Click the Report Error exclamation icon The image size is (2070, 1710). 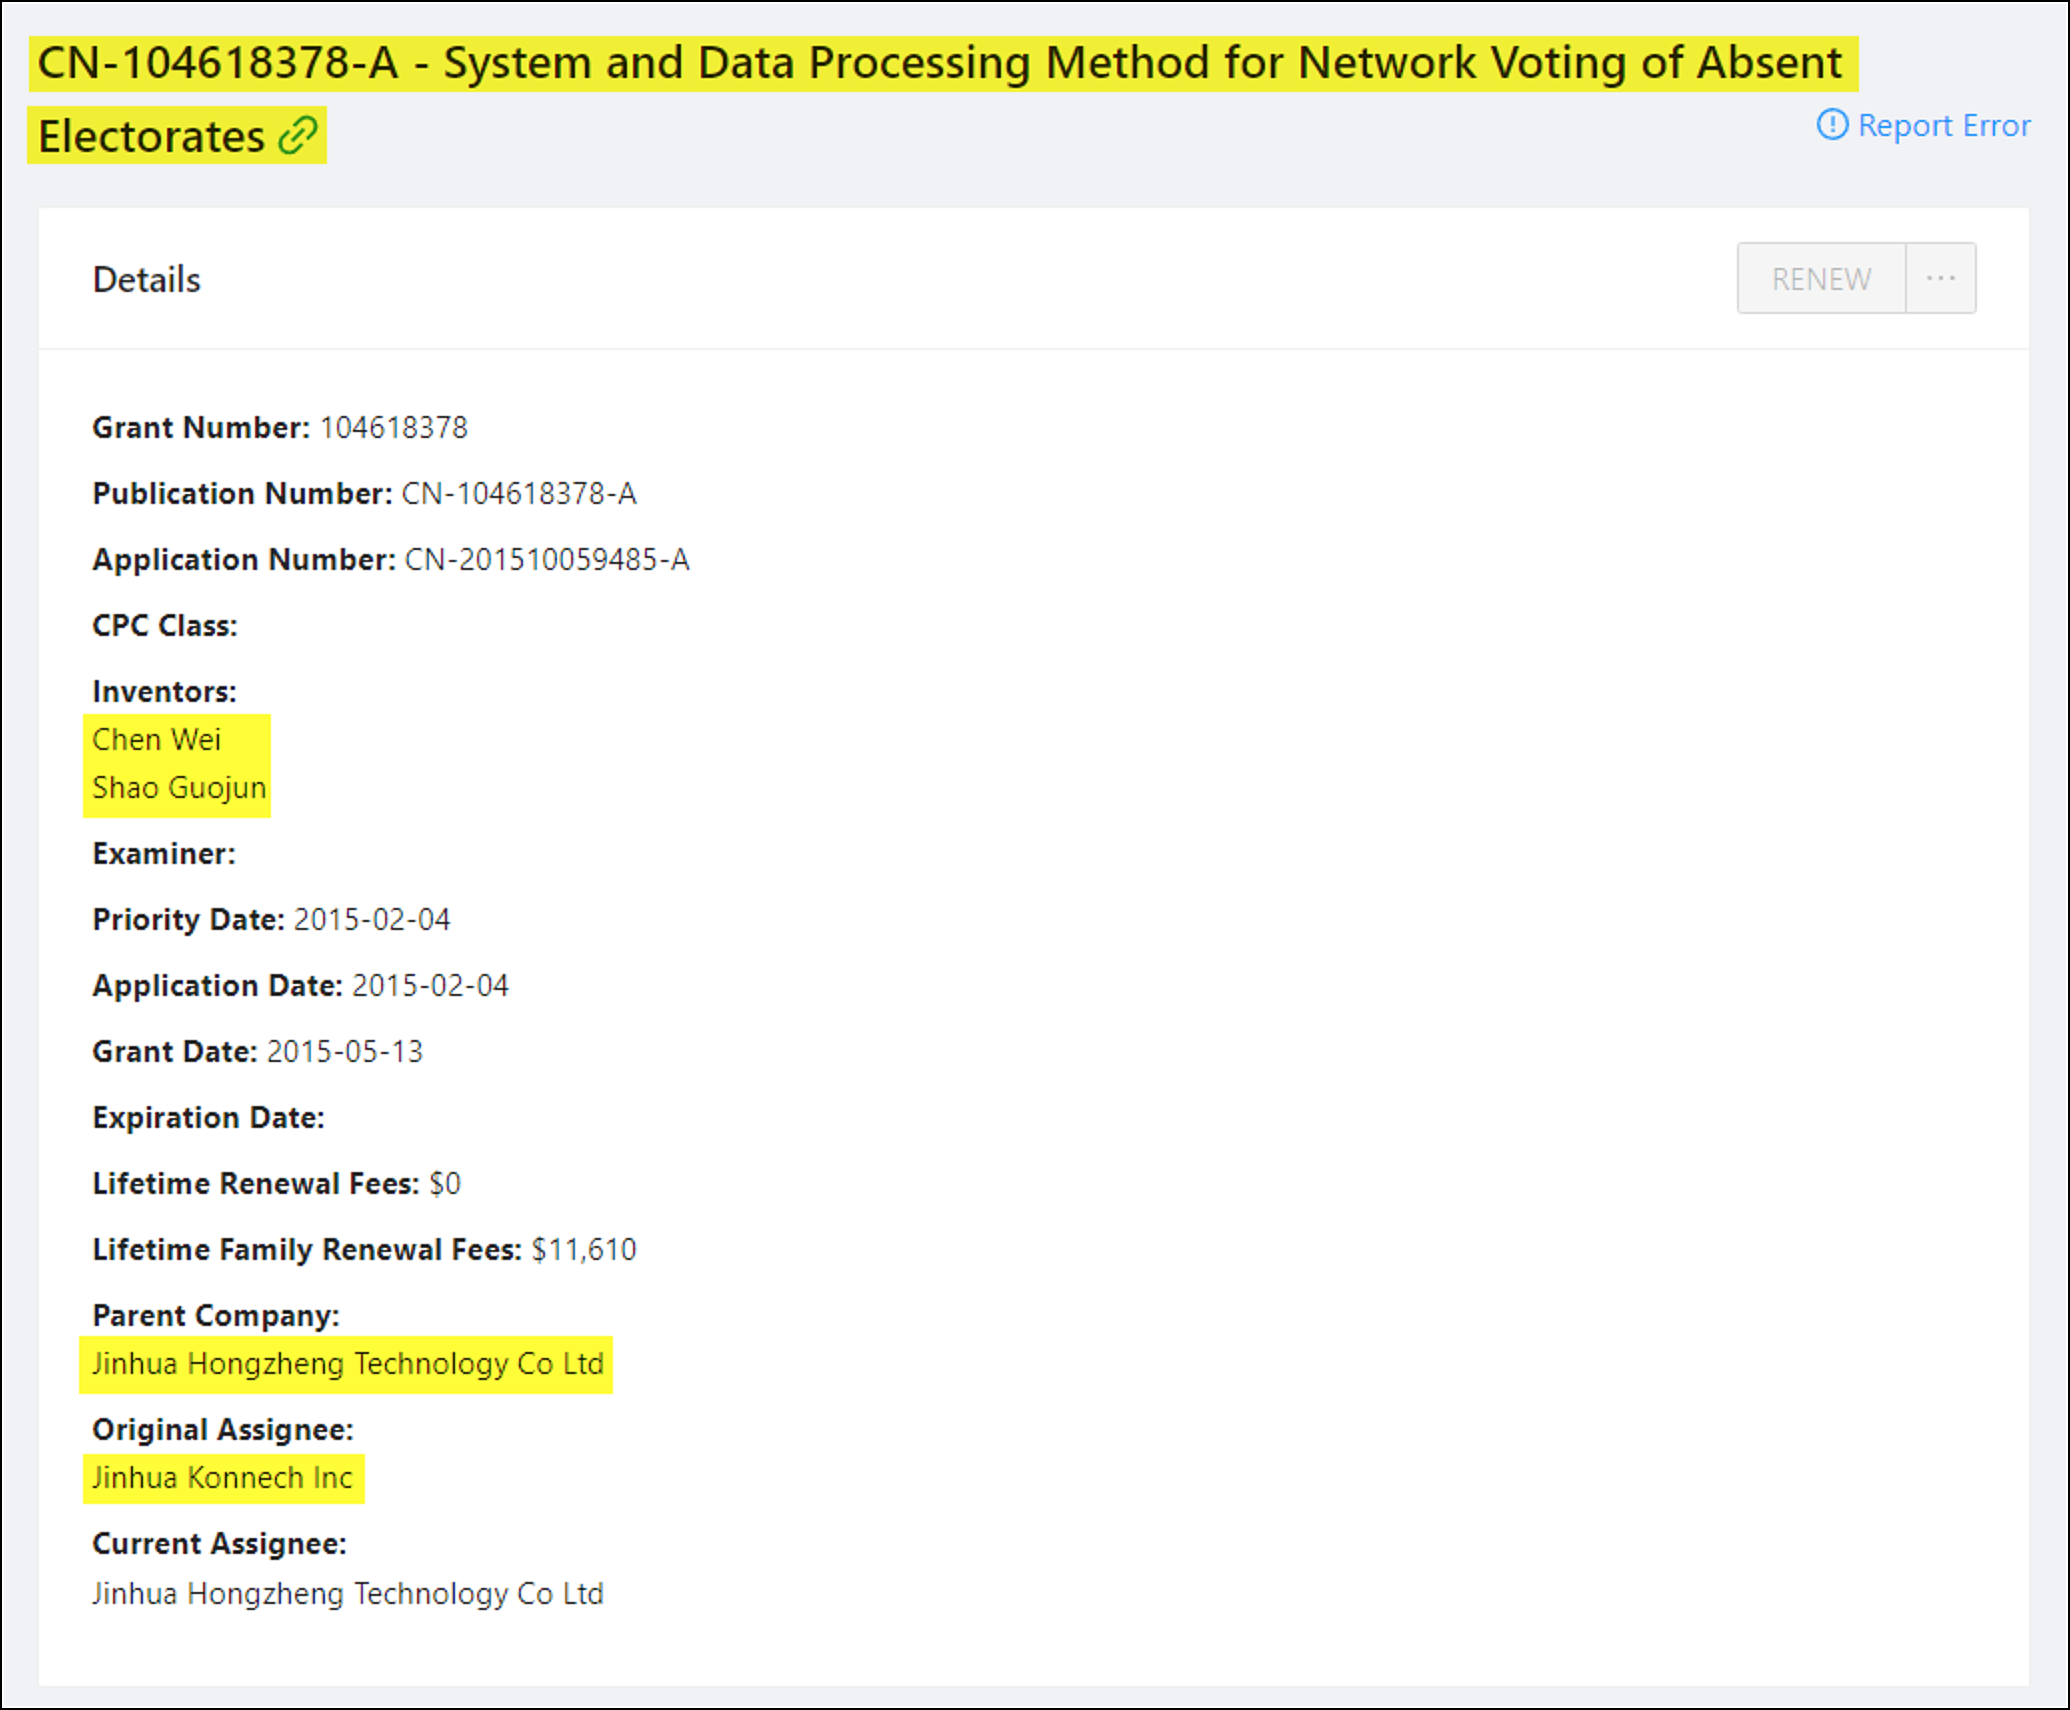click(1832, 125)
